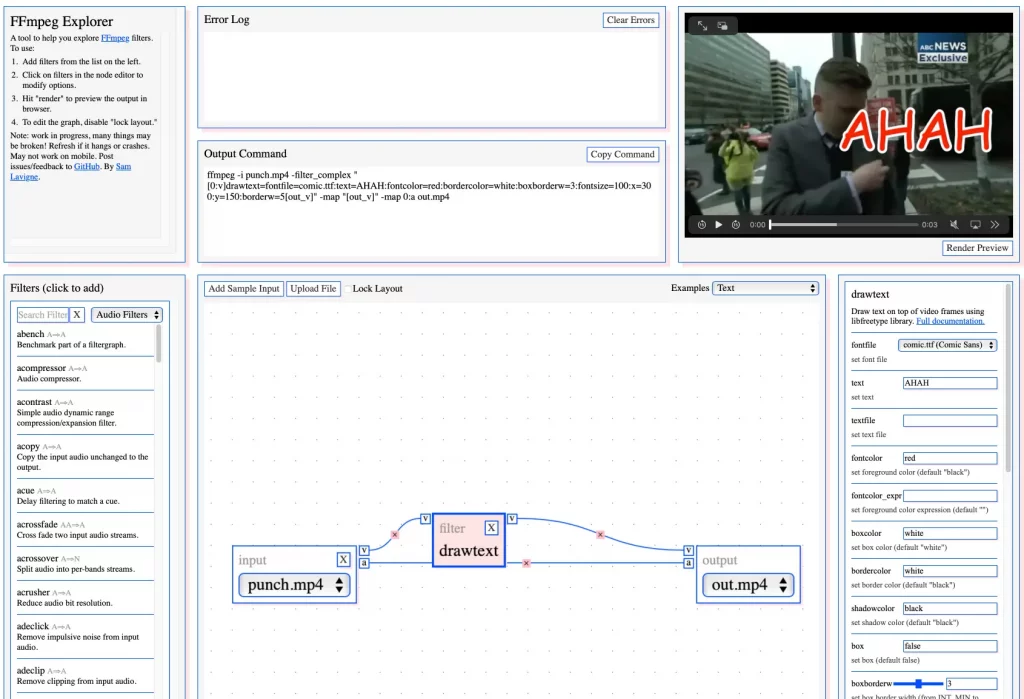Add the abench filter
Viewport: 1024px width, 699px height.
tap(85, 339)
